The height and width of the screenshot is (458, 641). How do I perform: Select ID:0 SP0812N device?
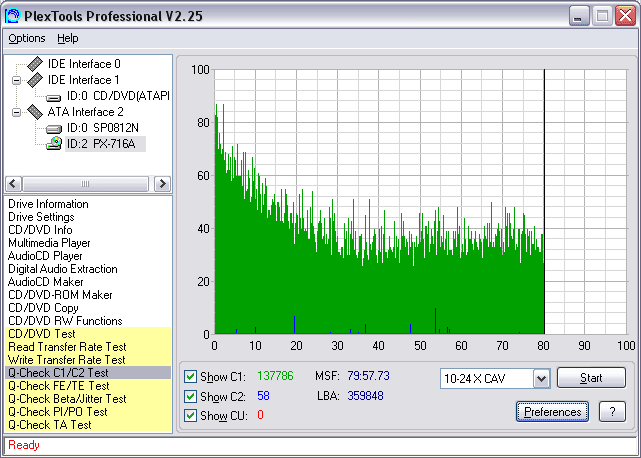tap(103, 128)
